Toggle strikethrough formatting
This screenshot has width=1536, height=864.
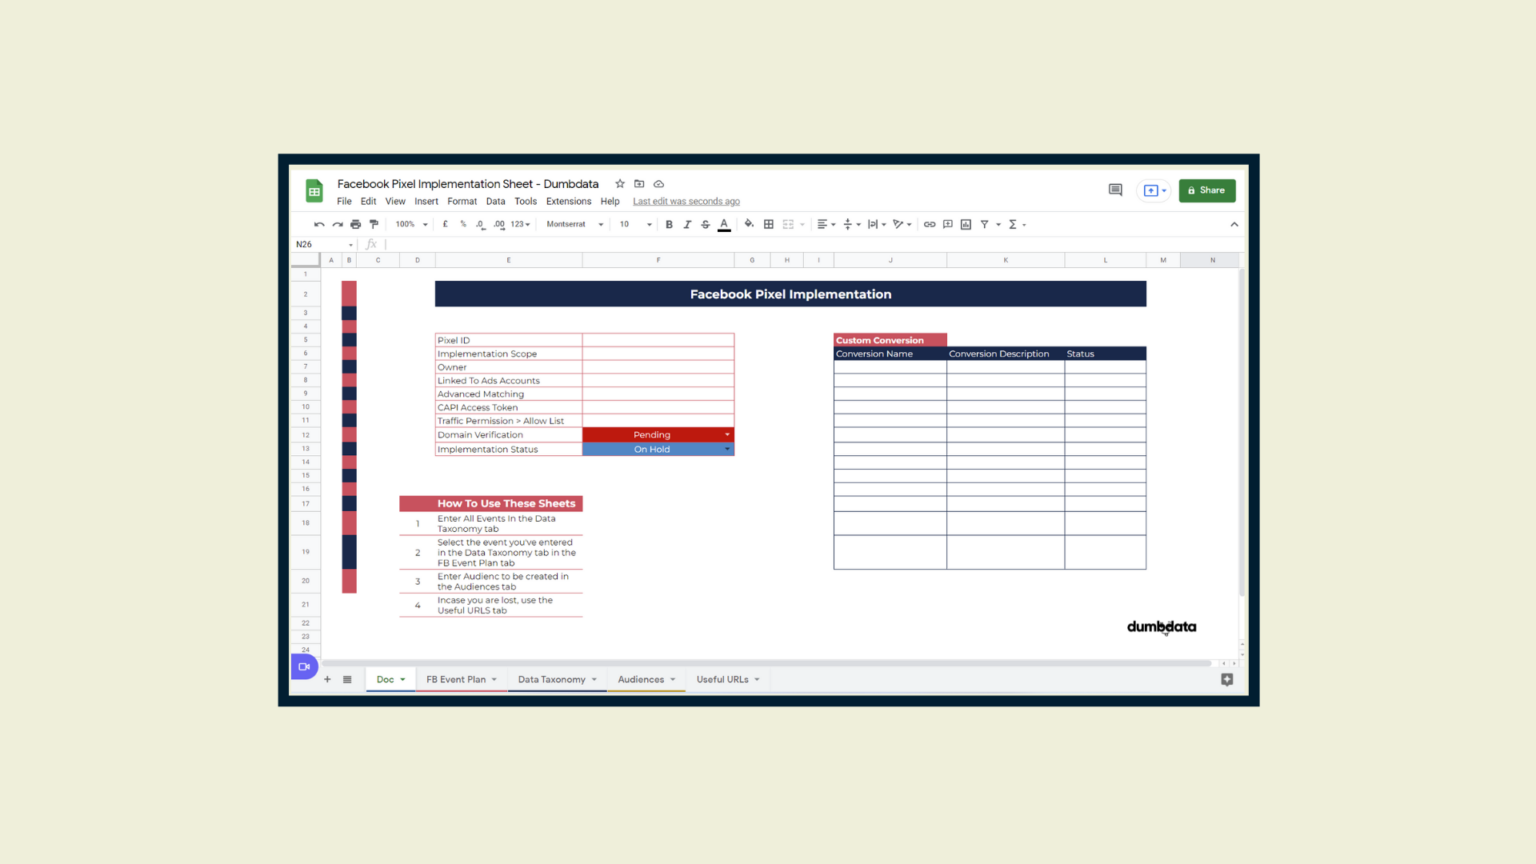click(704, 224)
